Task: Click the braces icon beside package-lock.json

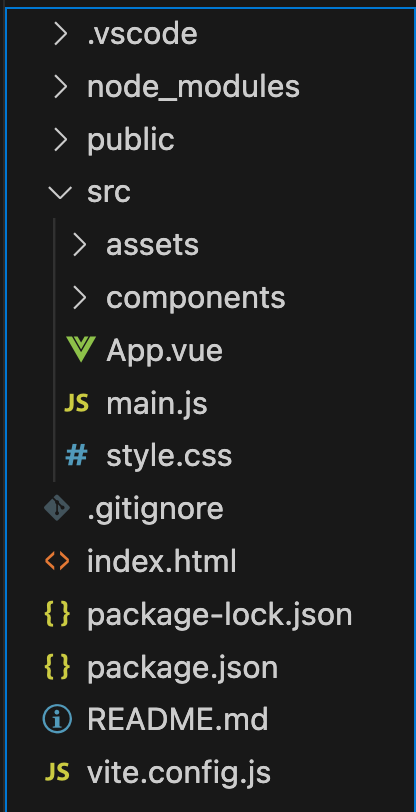Action: (57, 614)
